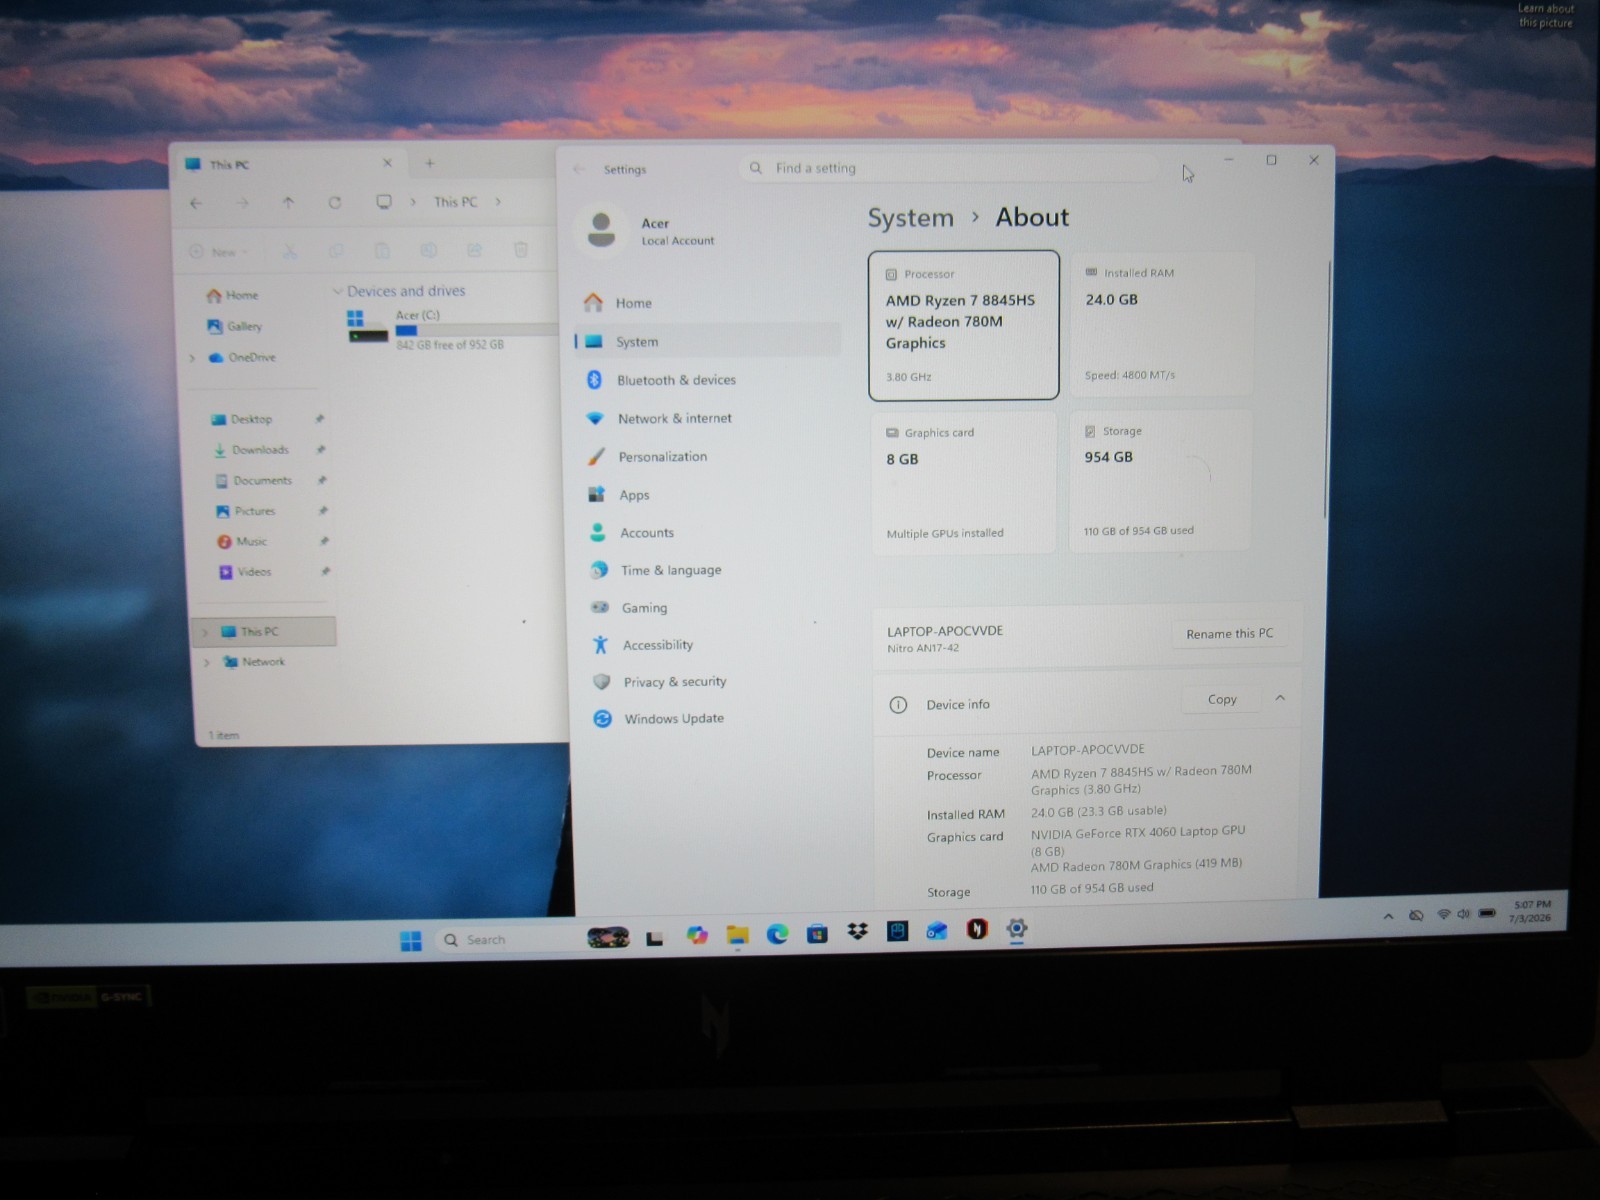
Task: Refresh the File Explorer view
Action: click(x=335, y=203)
